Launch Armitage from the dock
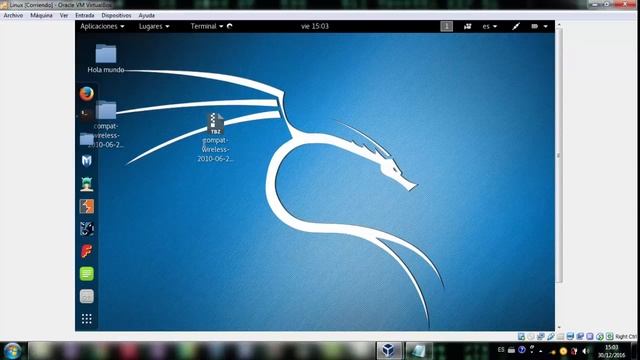 coord(87,184)
